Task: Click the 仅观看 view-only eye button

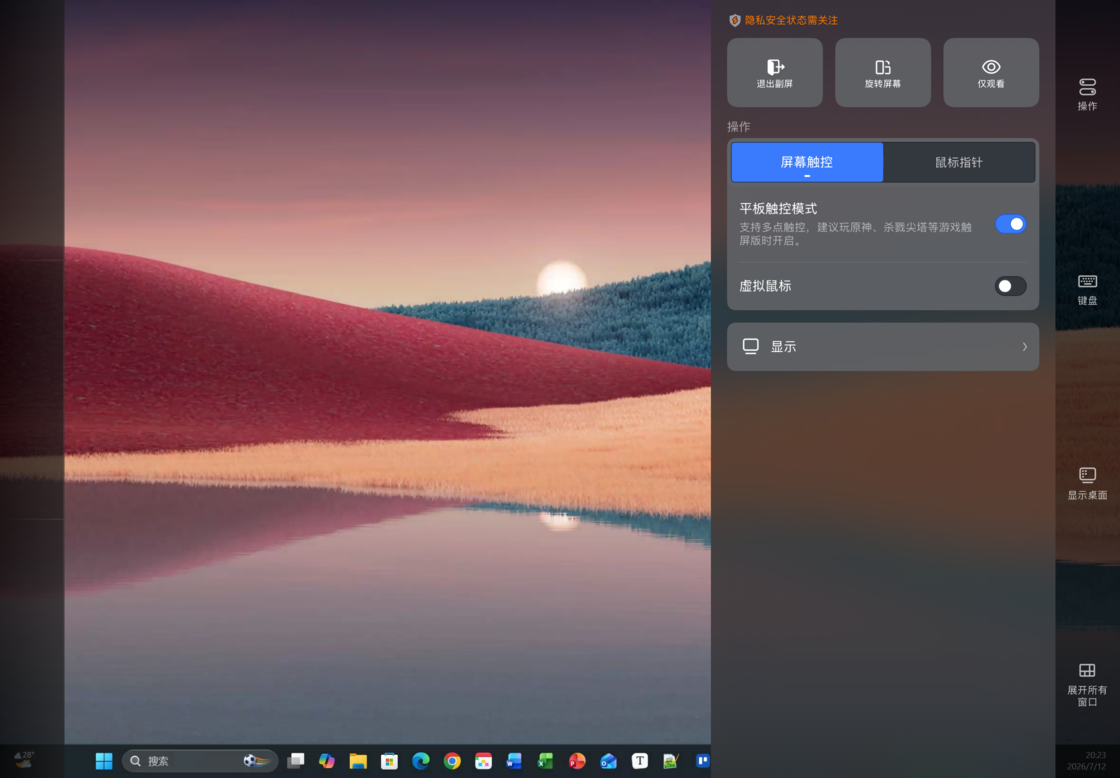Action: [x=991, y=73]
